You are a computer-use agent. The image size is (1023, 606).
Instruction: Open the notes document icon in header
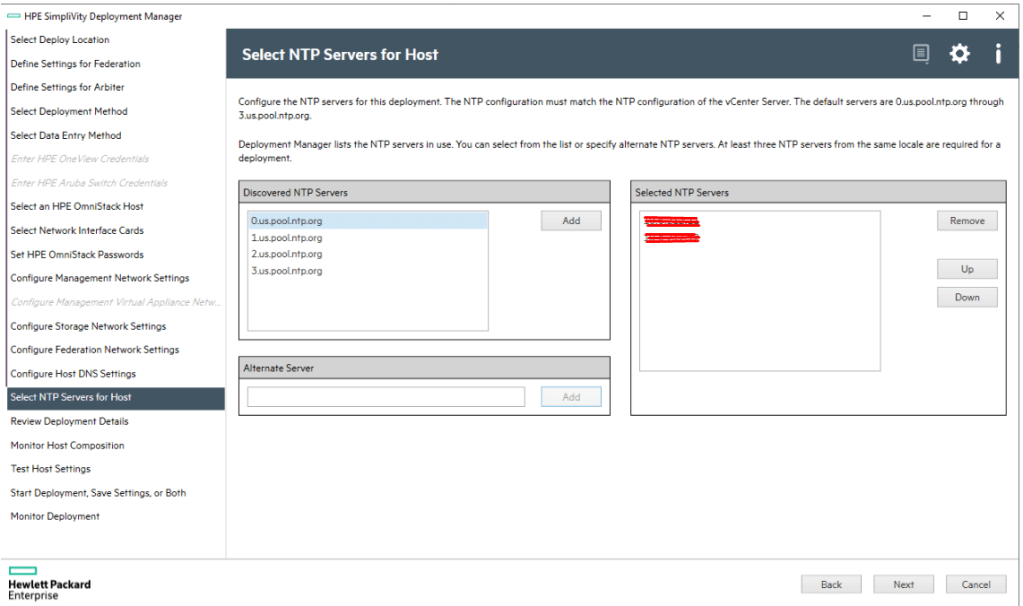click(921, 54)
